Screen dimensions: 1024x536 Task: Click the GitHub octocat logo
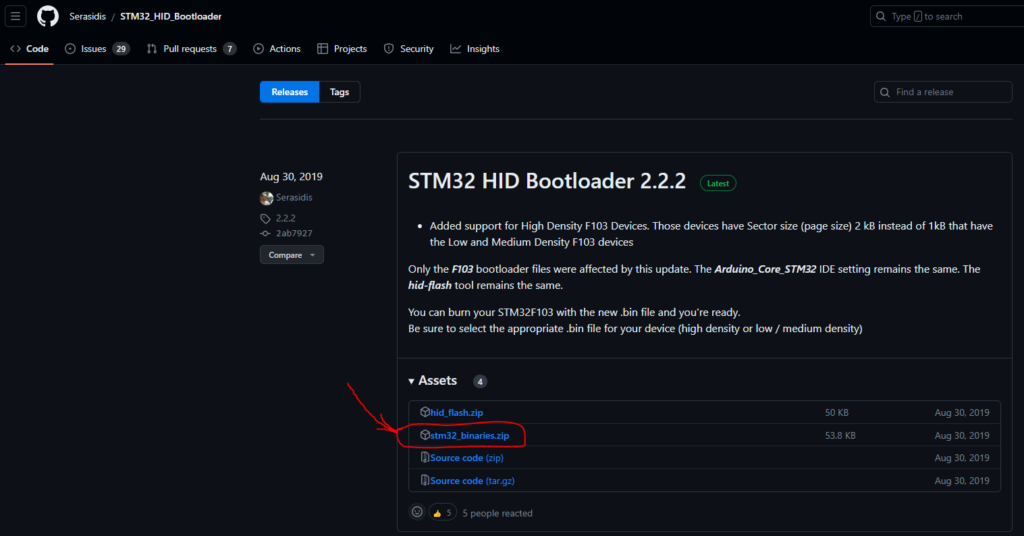(x=48, y=16)
